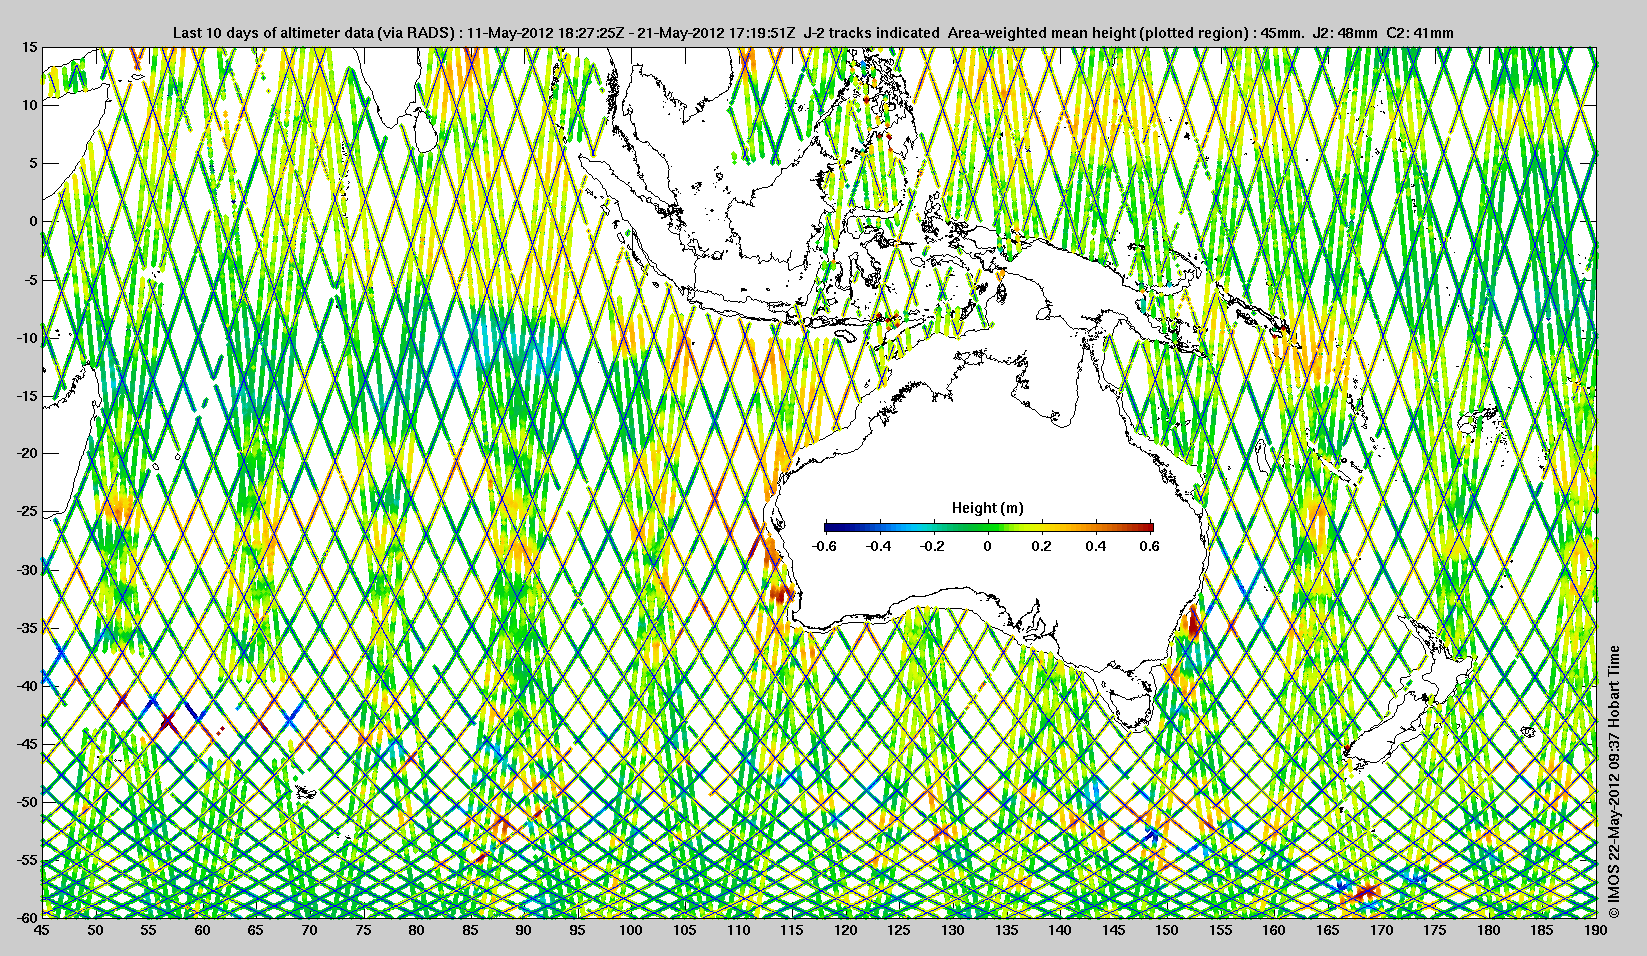Screen dimensions: 1647x956
Task: Click the "-0.2" colorbar tick label
Action: click(x=933, y=546)
